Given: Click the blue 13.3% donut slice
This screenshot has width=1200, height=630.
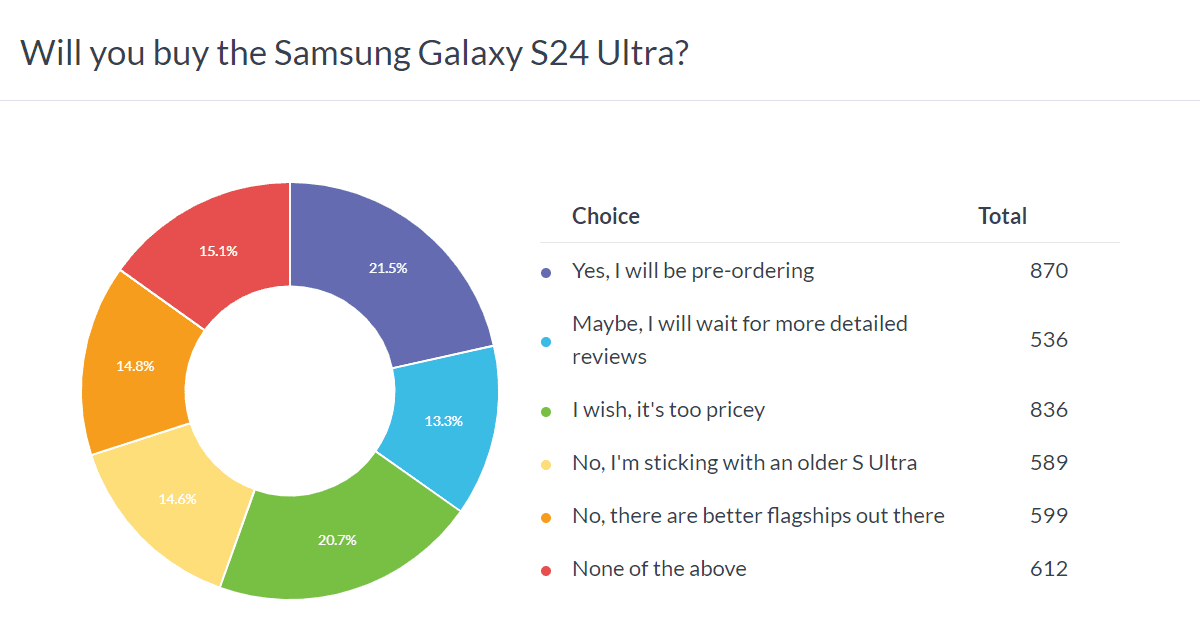Looking at the screenshot, I should [x=445, y=420].
